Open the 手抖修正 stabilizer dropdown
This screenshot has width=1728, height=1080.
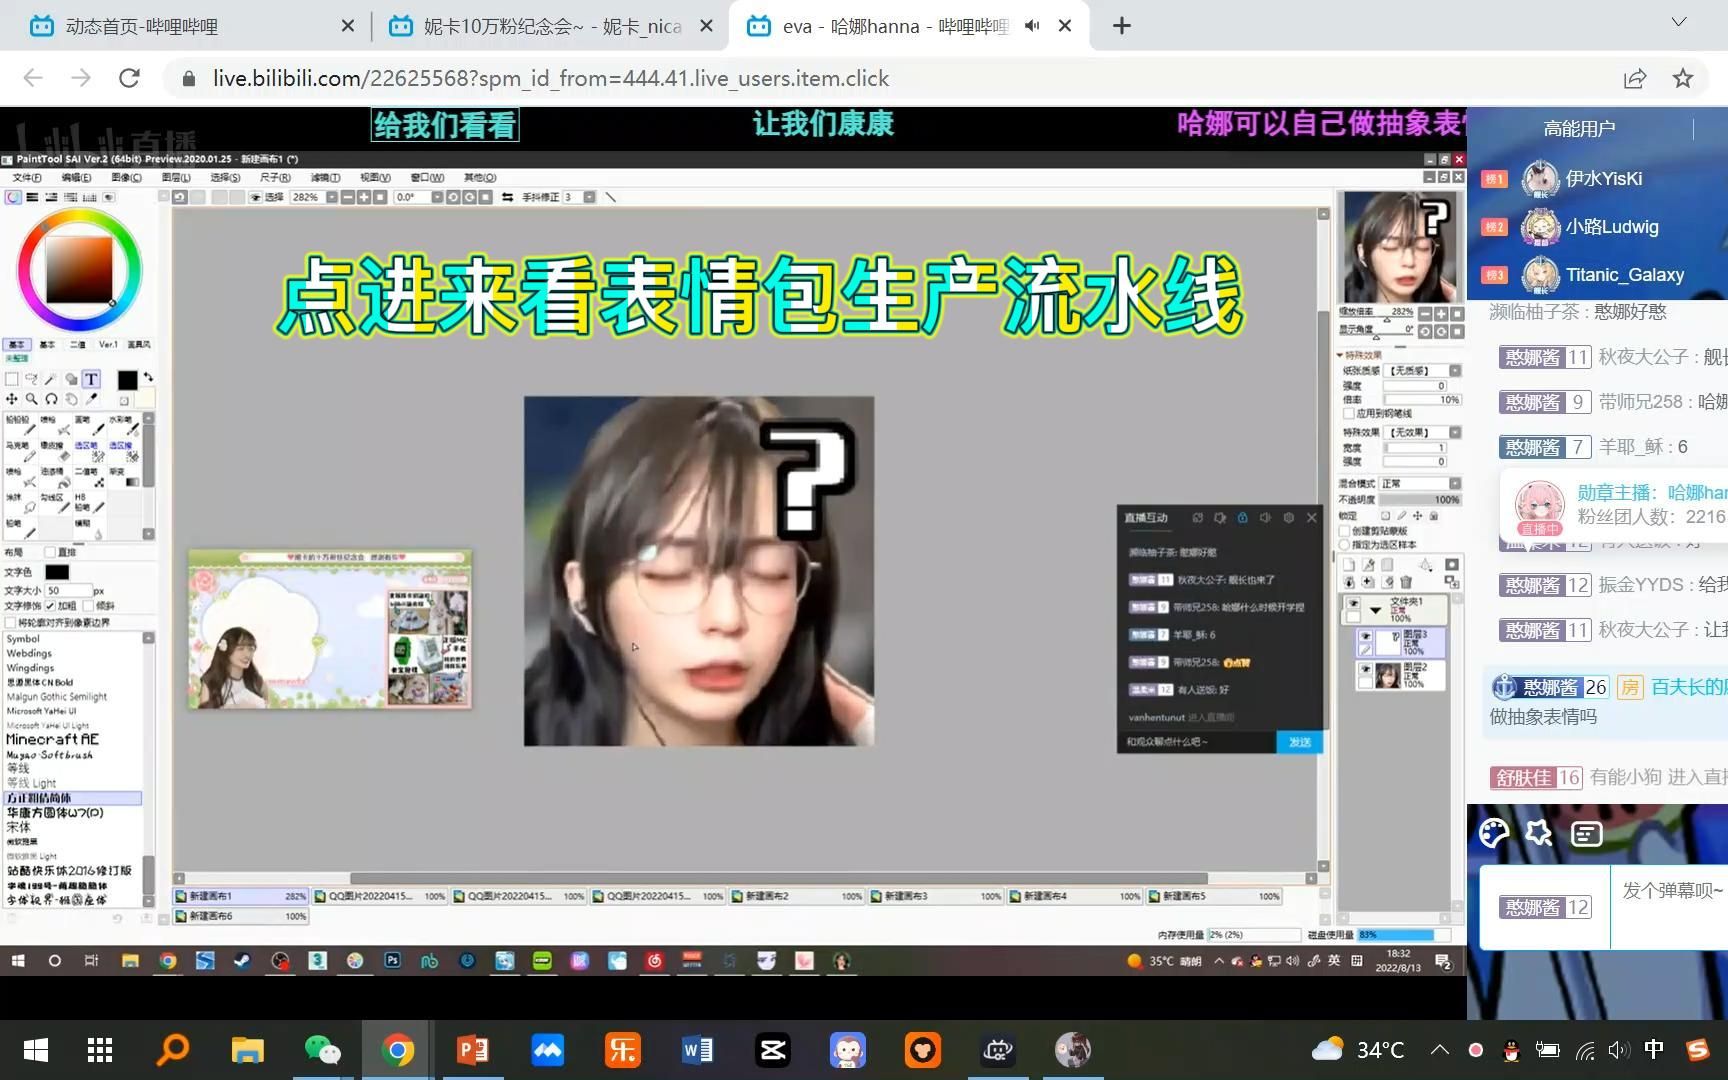[x=589, y=197]
